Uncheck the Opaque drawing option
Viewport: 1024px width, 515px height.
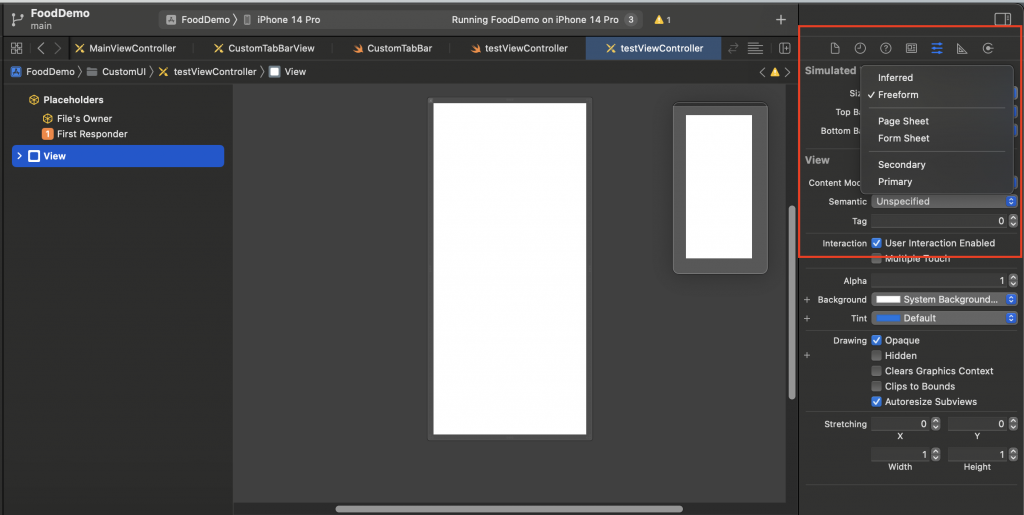pyautogui.click(x=876, y=340)
